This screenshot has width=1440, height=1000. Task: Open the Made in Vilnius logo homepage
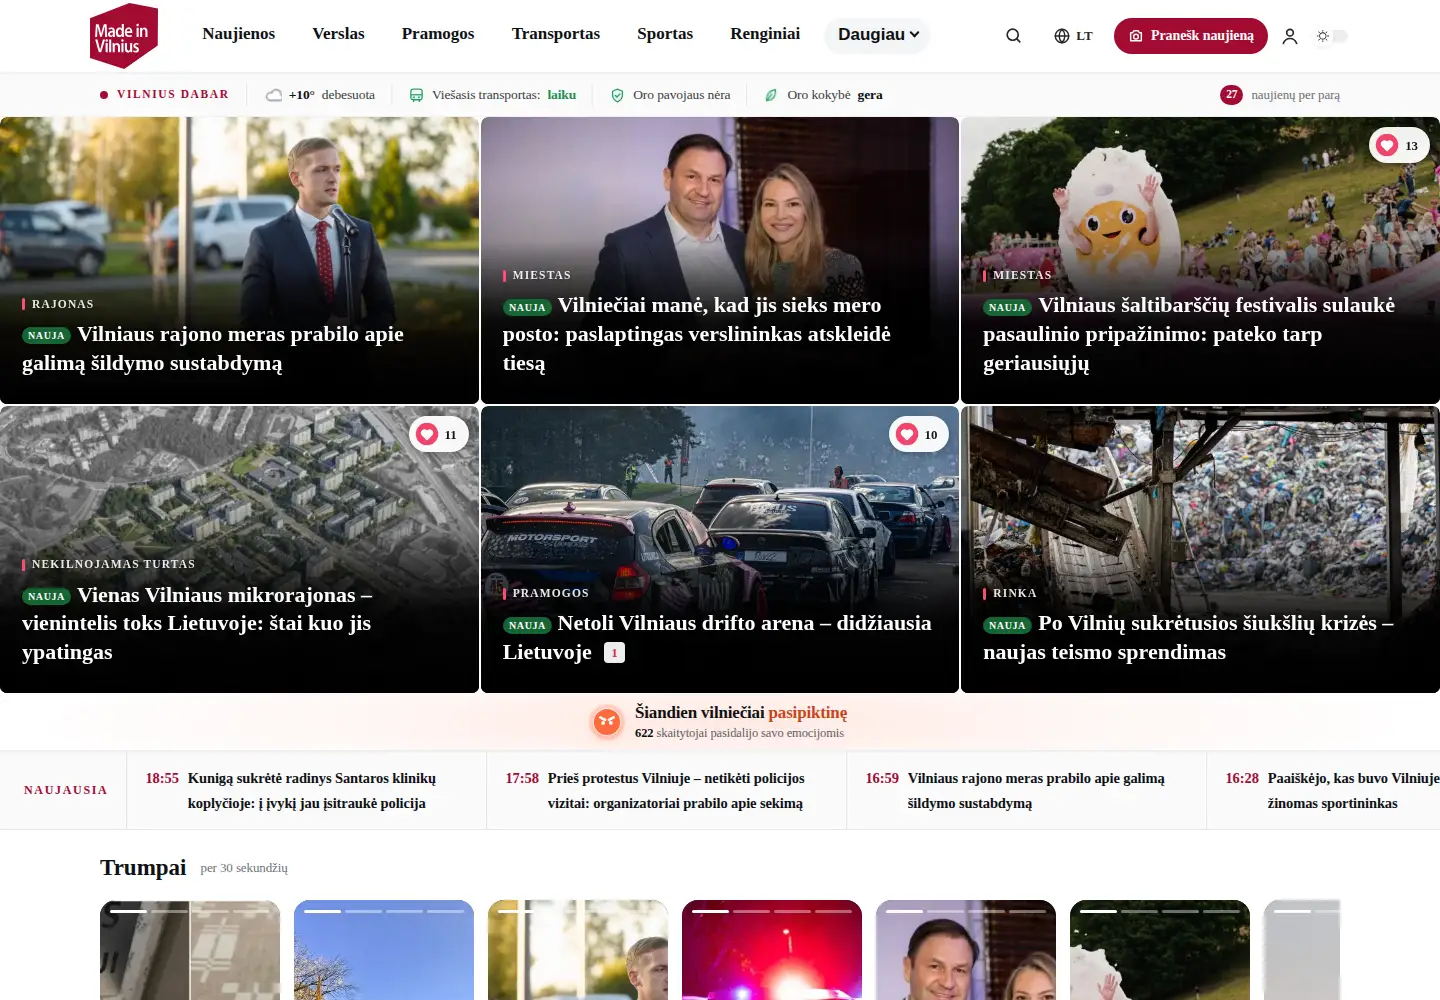point(124,36)
